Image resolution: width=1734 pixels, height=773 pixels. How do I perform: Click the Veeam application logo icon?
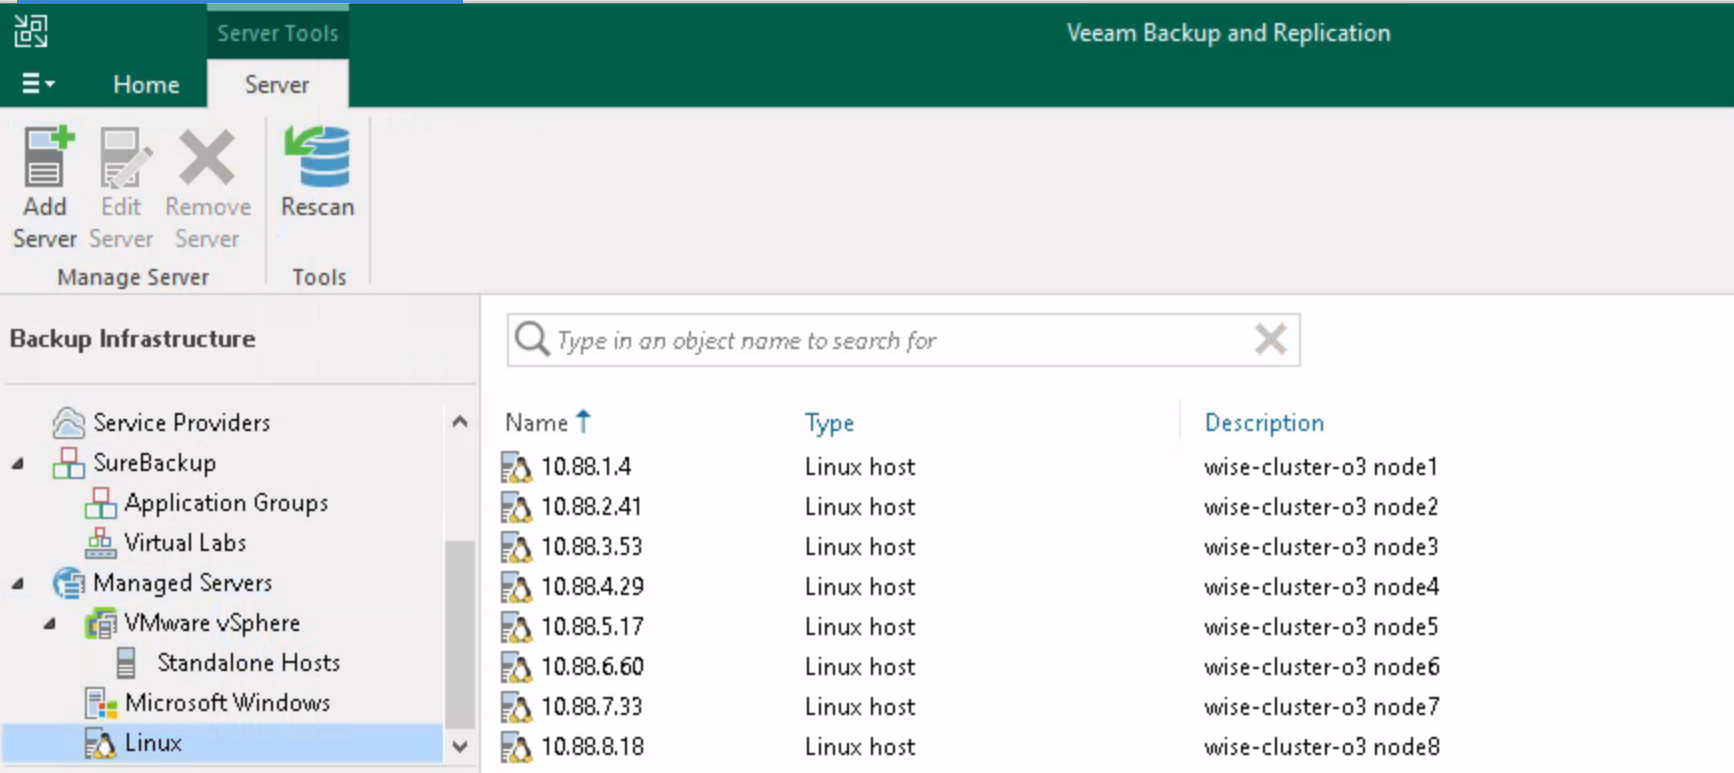31,31
